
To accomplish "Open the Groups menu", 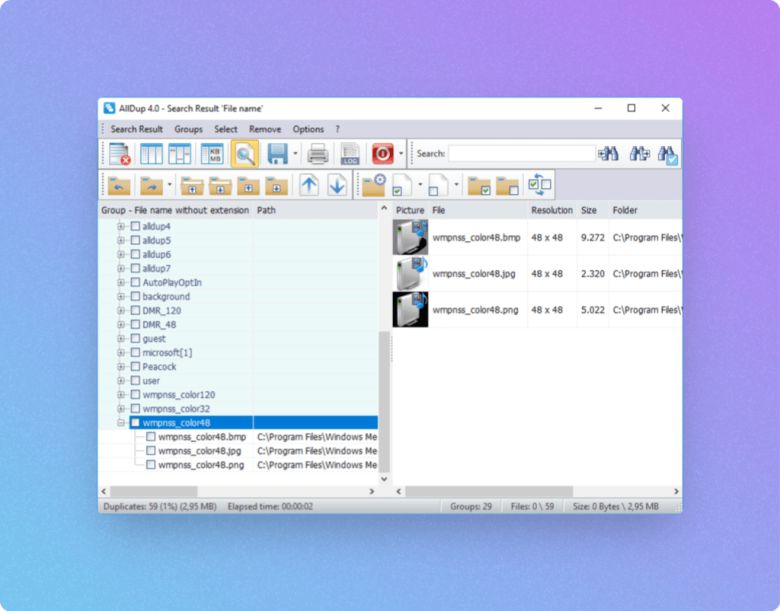I will tap(188, 129).
